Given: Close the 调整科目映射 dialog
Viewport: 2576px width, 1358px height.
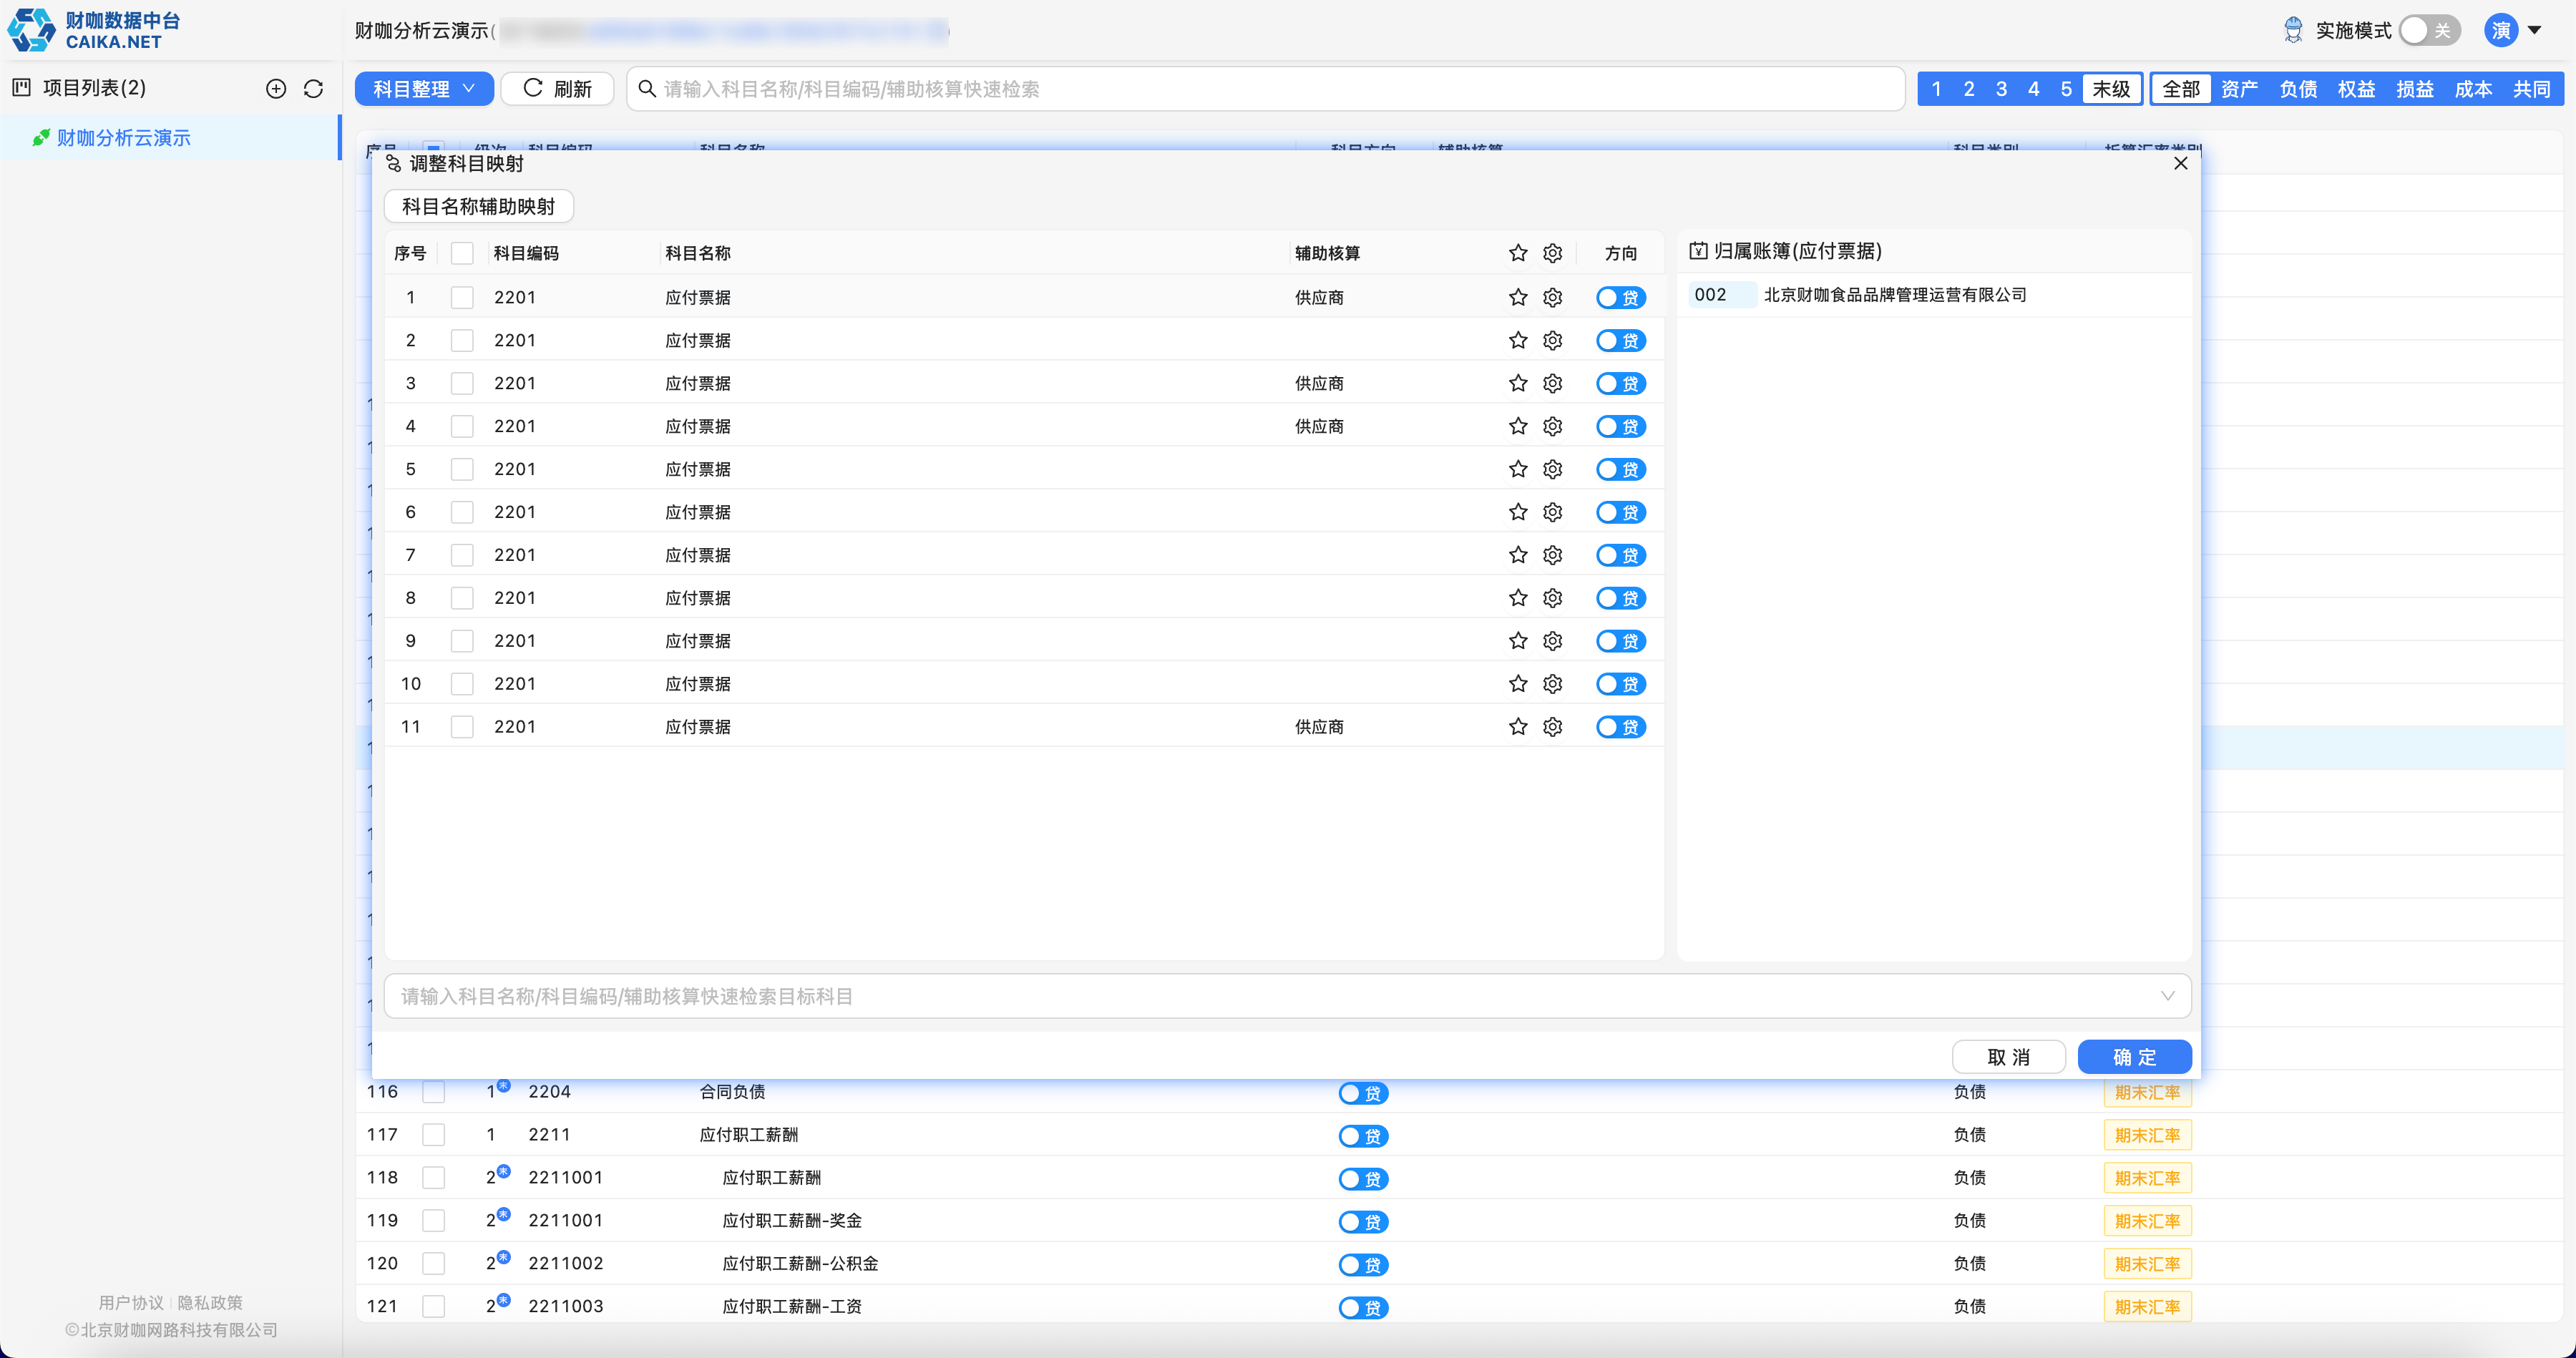Looking at the screenshot, I should point(2180,163).
